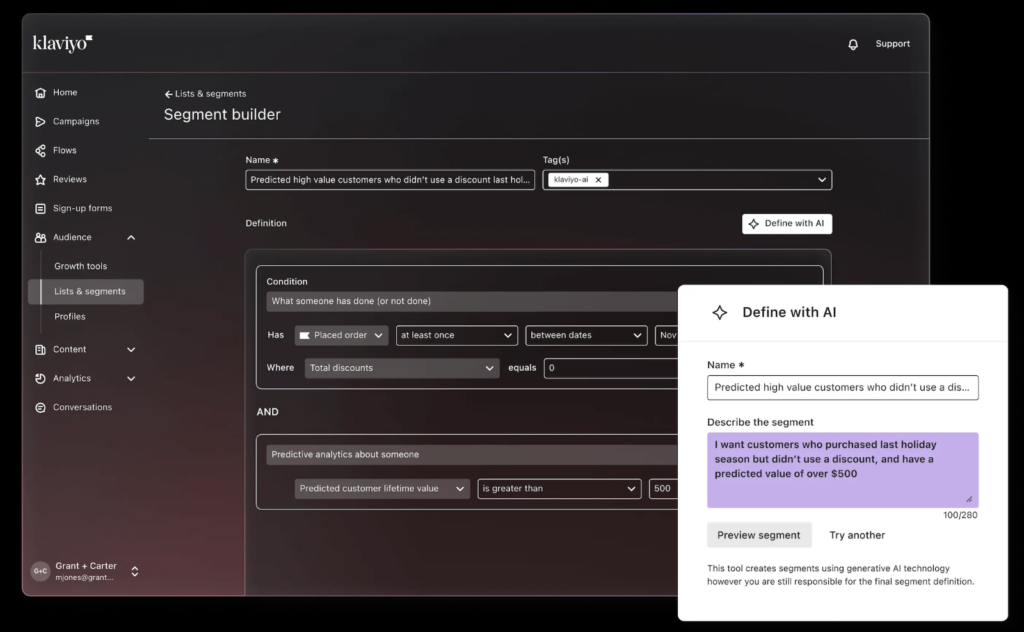Viewport: 1024px width, 632px height.
Task: Click Placed order flag icon
Action: pos(304,336)
